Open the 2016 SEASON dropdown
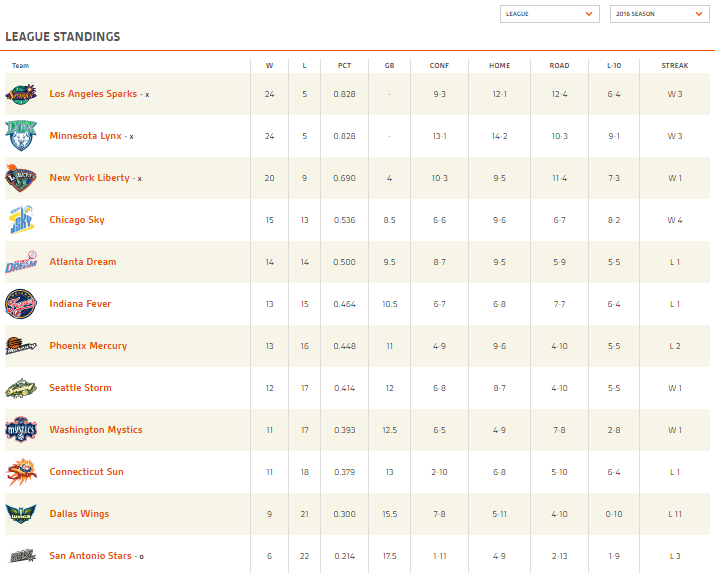Viewport: 715px width, 573px height. [x=659, y=14]
